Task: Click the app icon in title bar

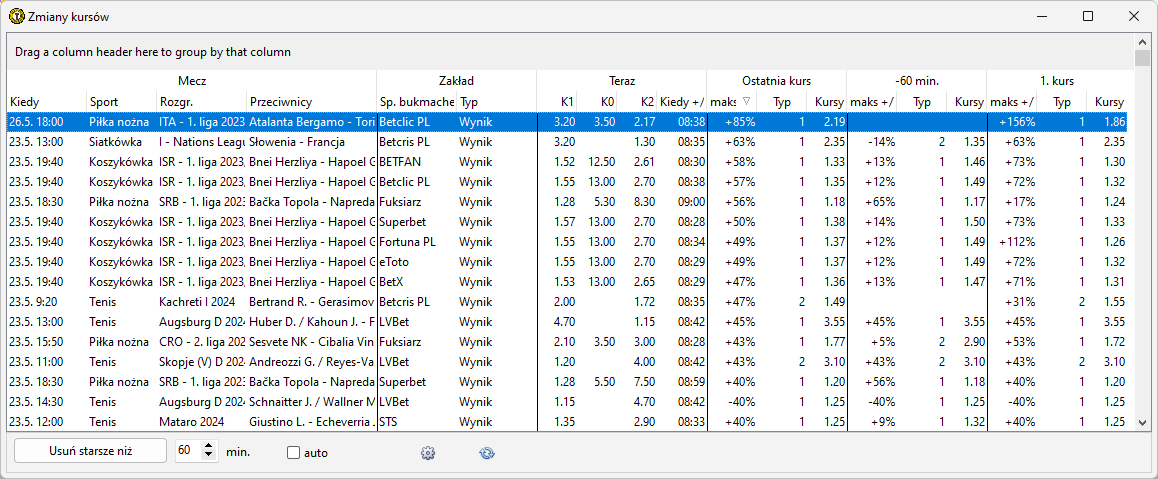Action: click(16, 17)
